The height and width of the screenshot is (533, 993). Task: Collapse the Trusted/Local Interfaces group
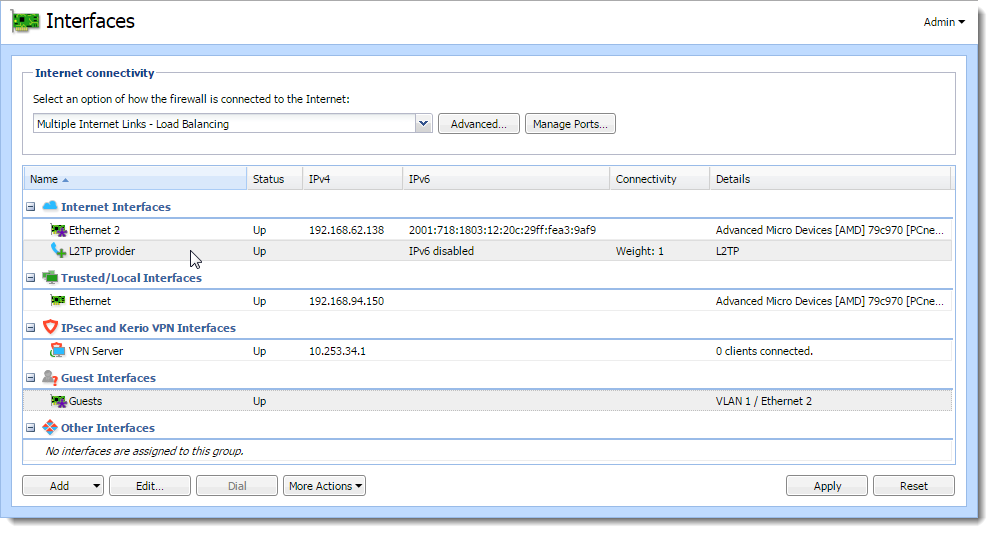click(x=30, y=278)
